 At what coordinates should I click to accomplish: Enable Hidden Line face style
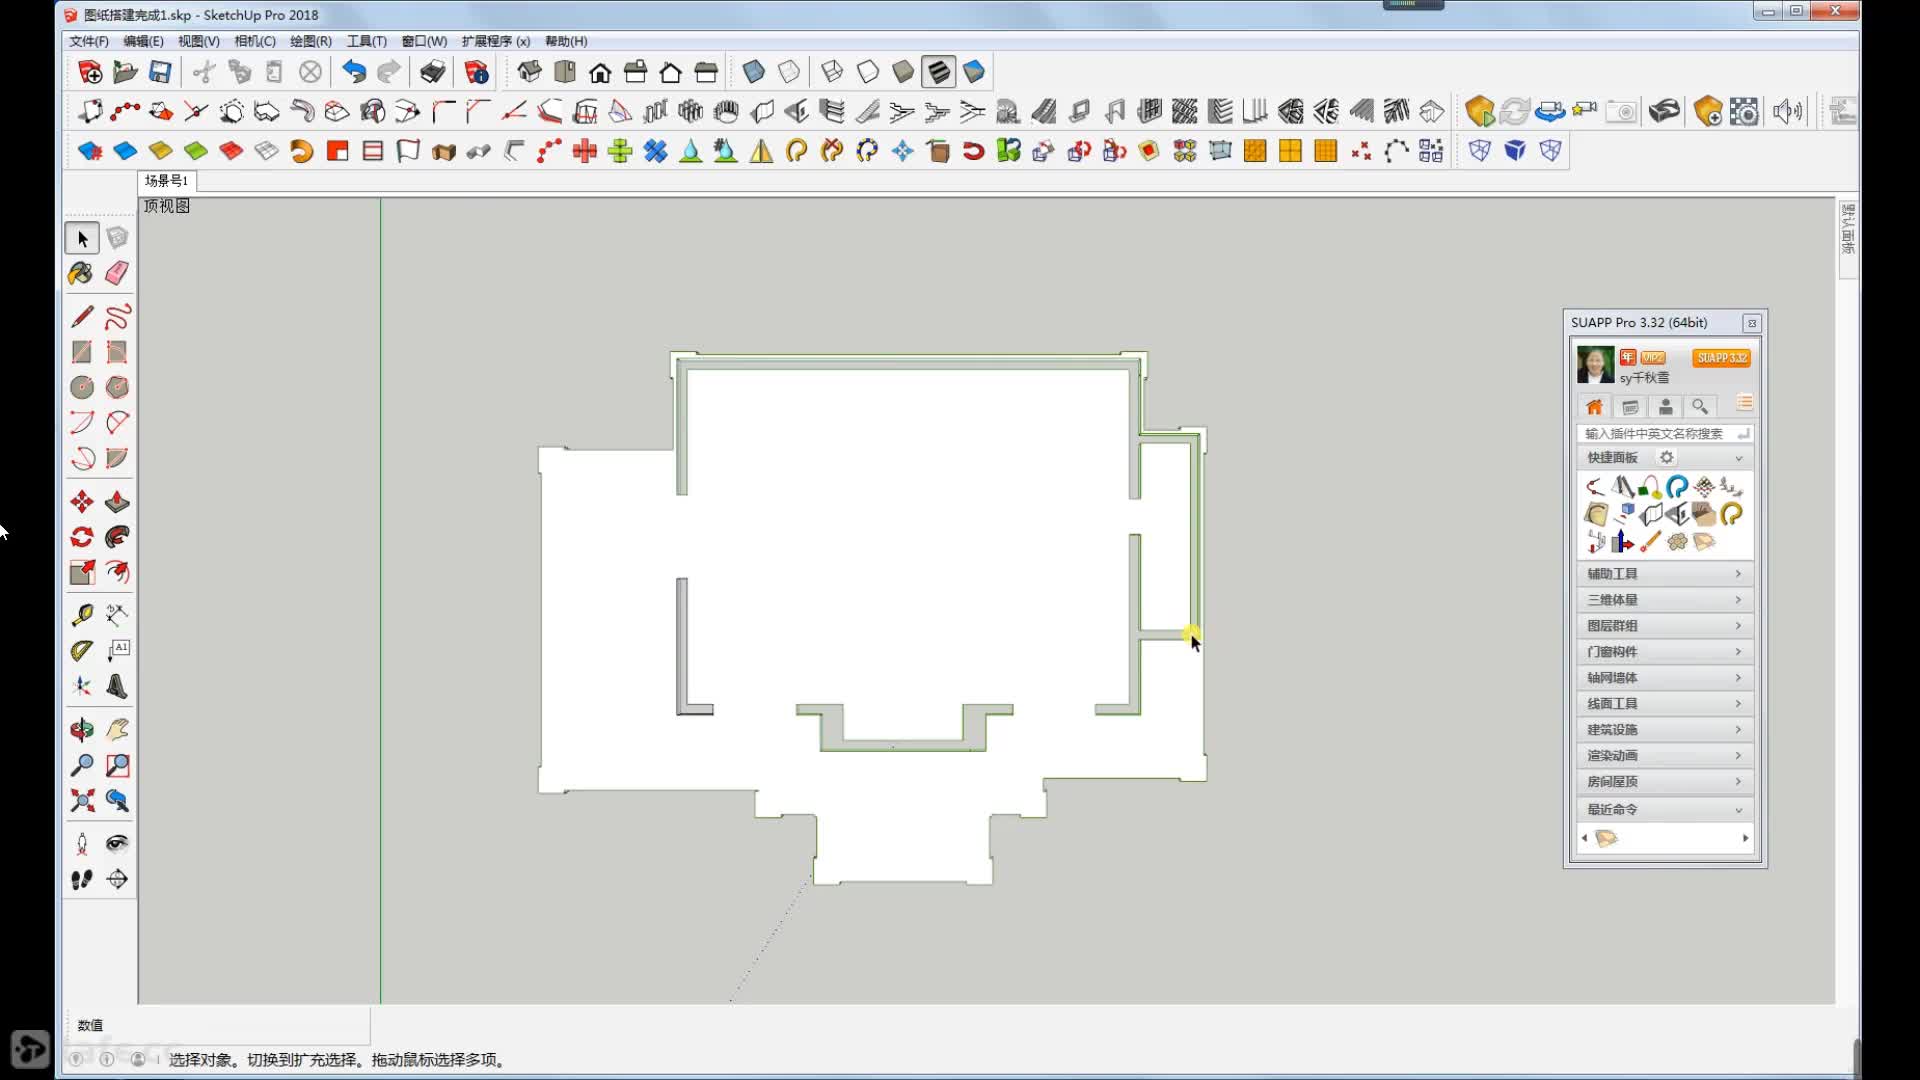tap(868, 72)
